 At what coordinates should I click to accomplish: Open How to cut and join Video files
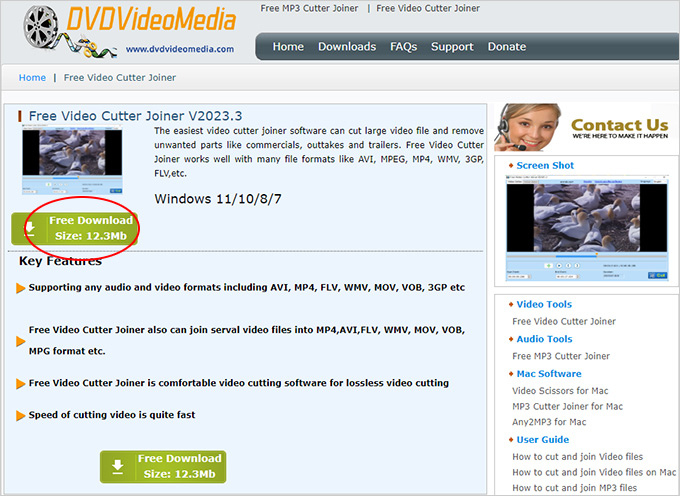pos(577,457)
